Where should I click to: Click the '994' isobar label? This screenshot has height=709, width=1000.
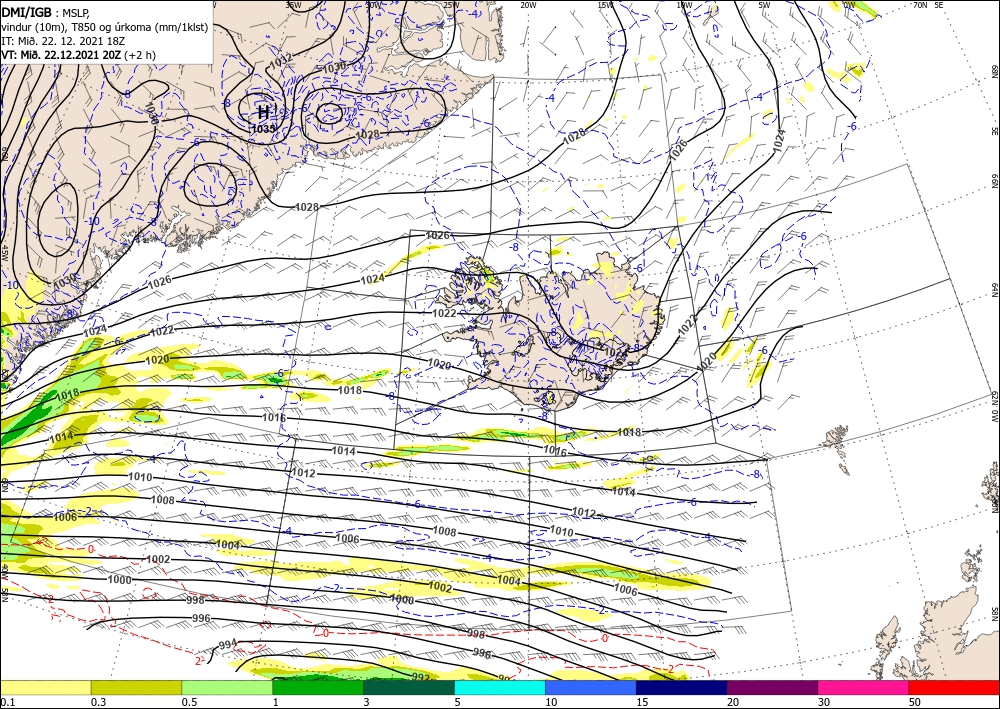click(228, 643)
